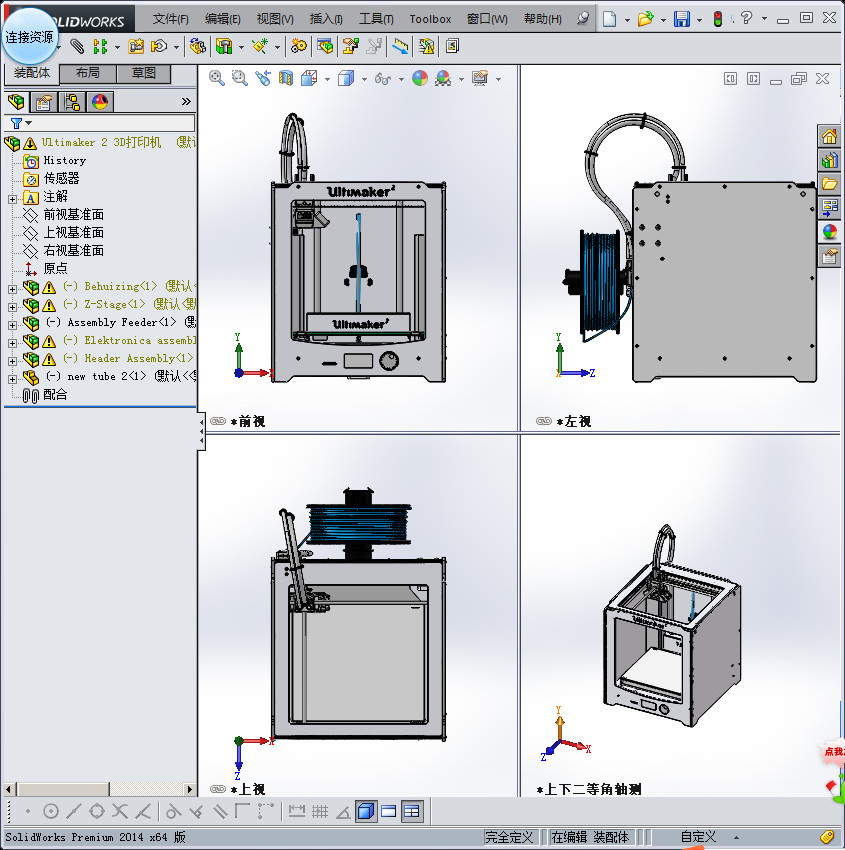Select the Previous View icon
The height and width of the screenshot is (850, 845).
(x=263, y=79)
